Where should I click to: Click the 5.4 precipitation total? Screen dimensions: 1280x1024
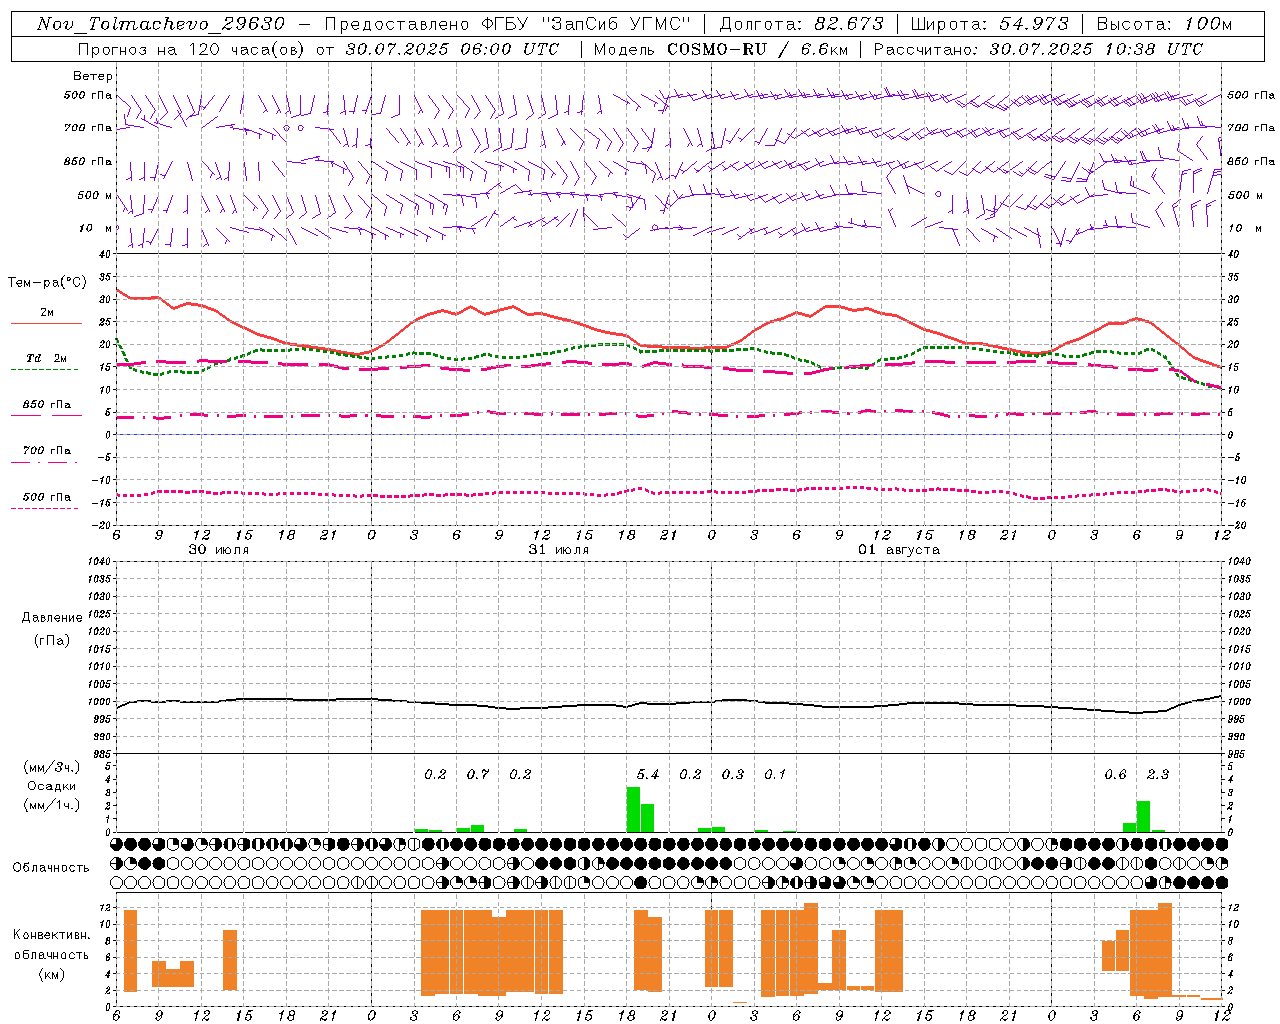648,774
